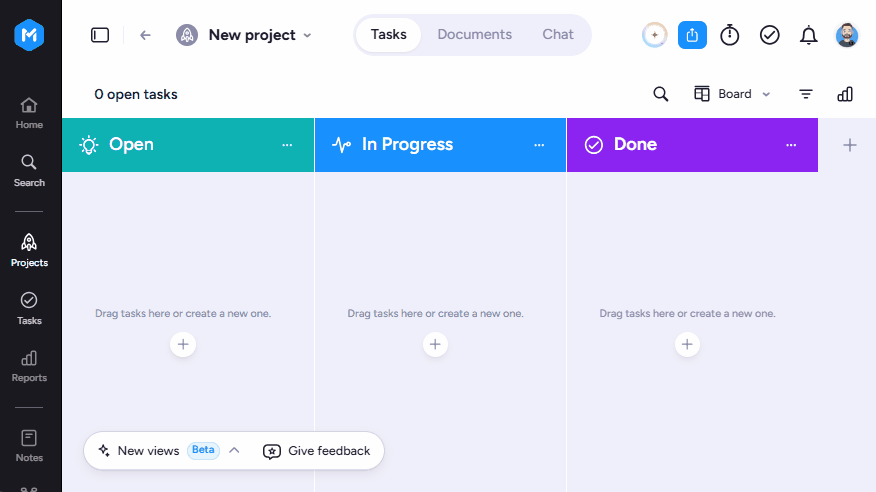
Task: Add task in the Open column
Action: tap(183, 345)
